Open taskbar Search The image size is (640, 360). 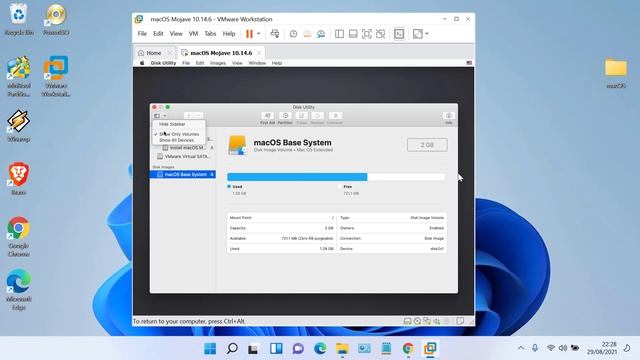pyautogui.click(x=232, y=349)
